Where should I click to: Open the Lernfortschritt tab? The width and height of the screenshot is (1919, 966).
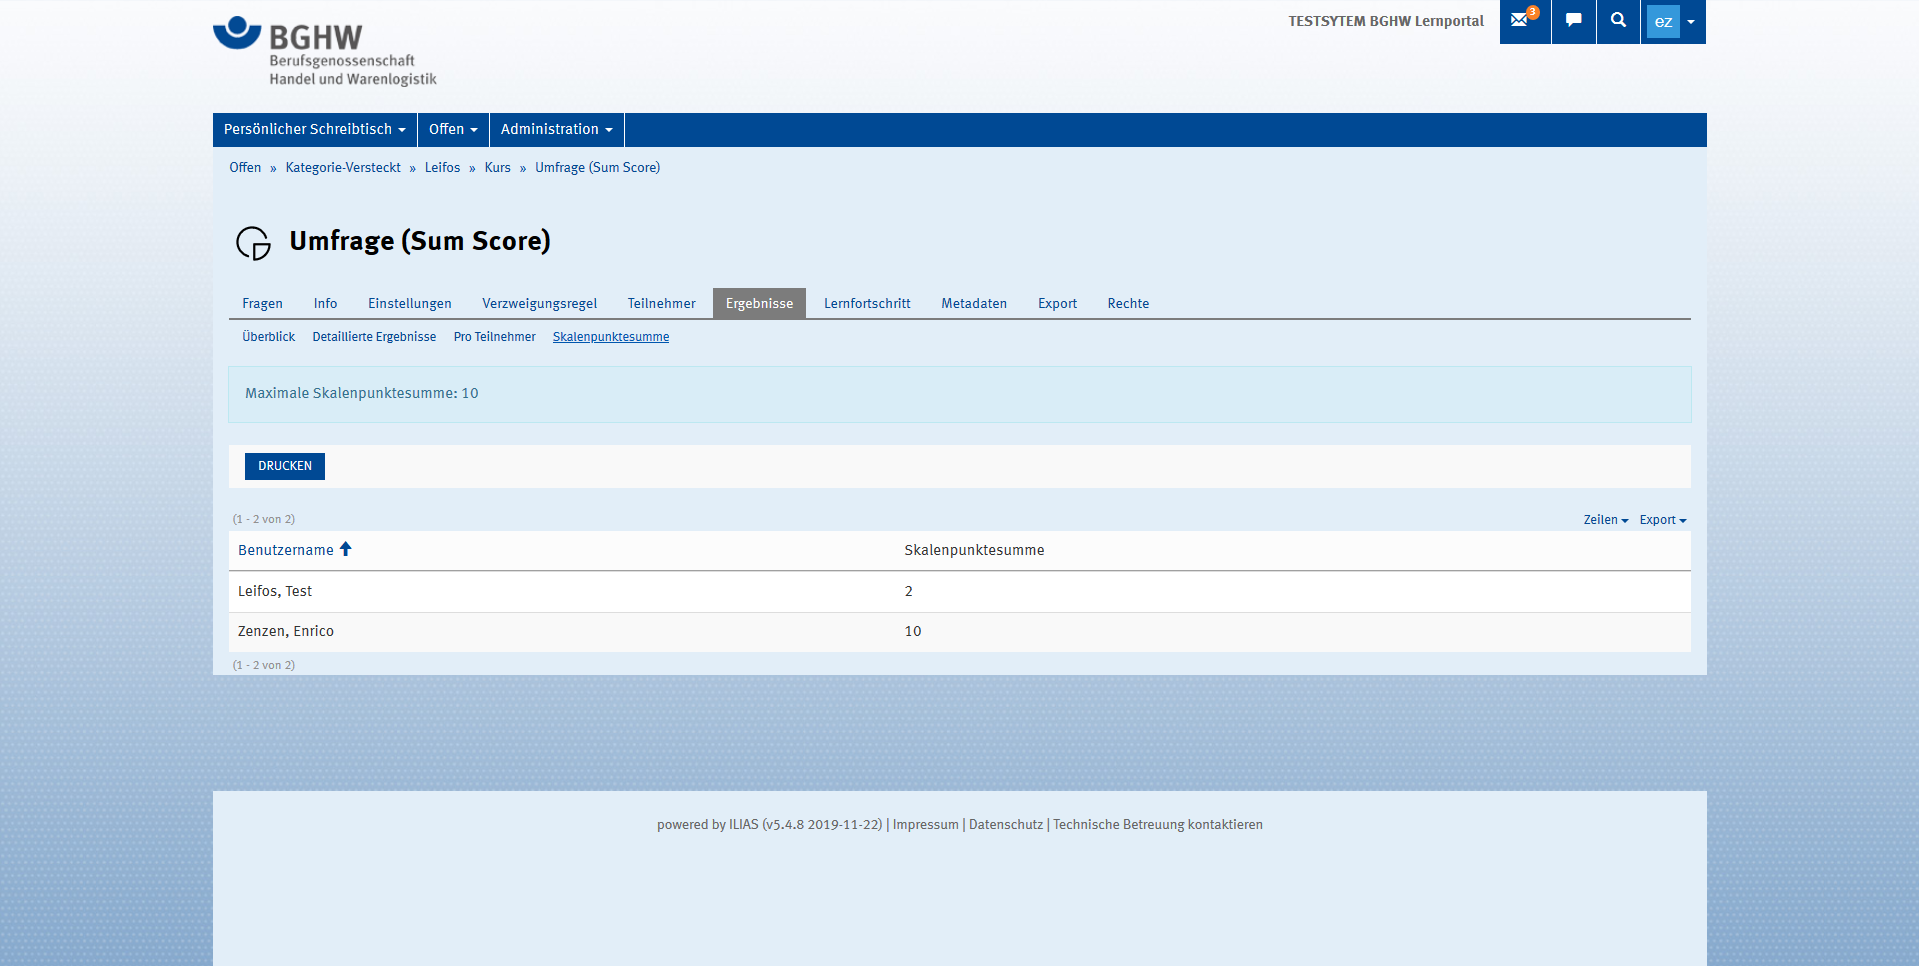(866, 304)
